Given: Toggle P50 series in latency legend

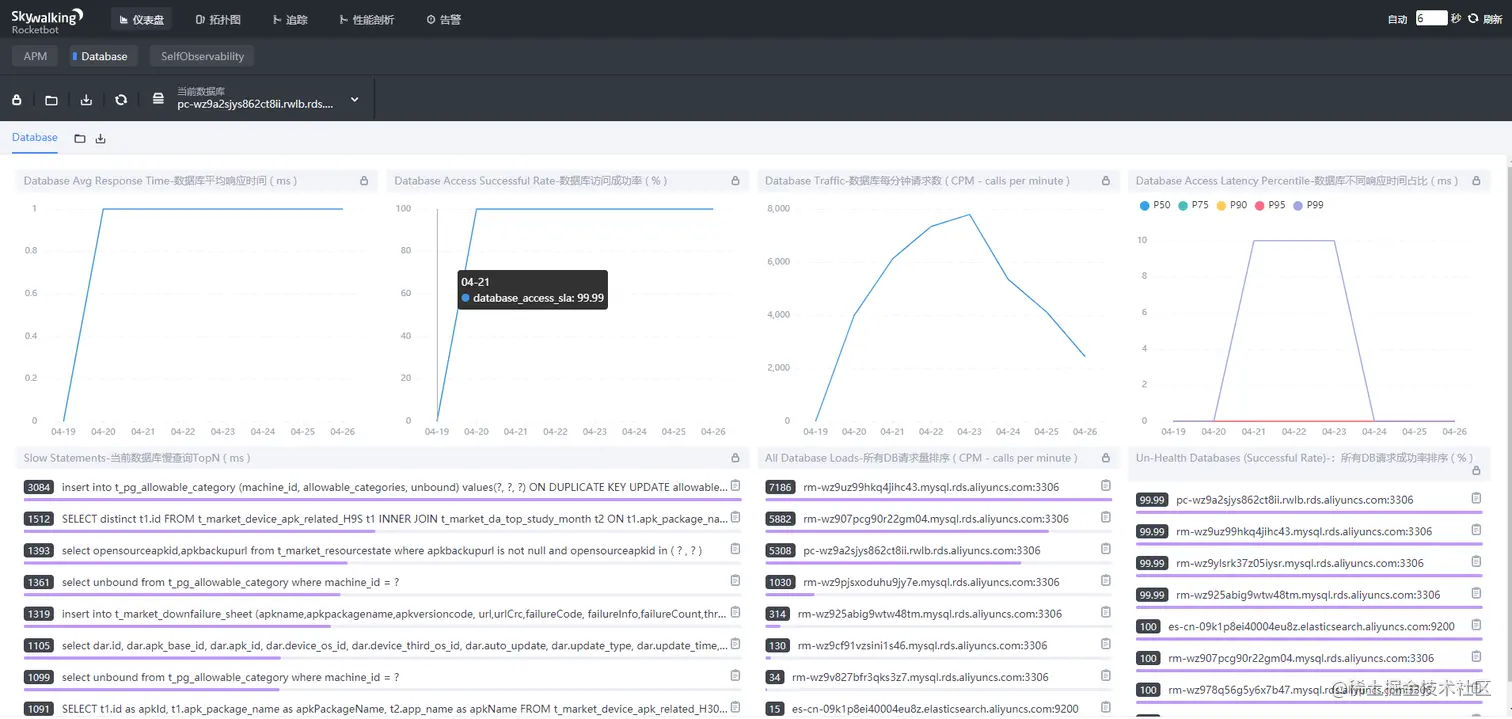Looking at the screenshot, I should 1154,205.
